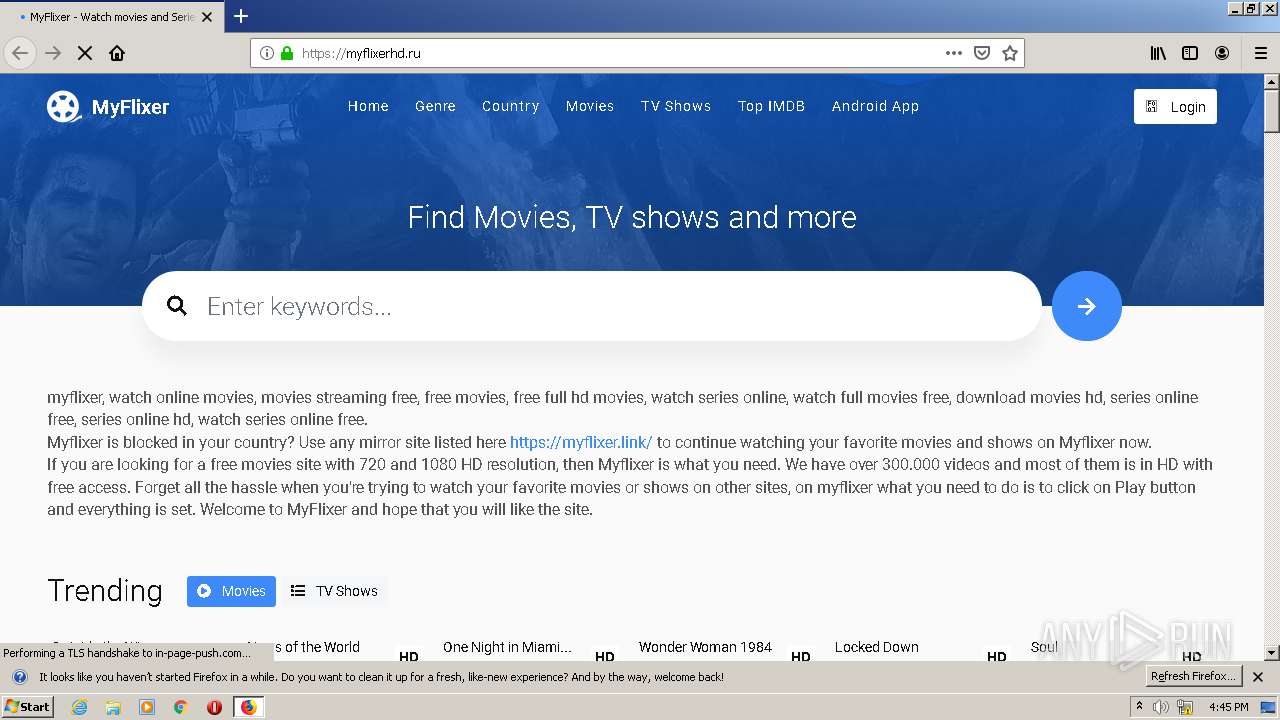
Task: Click the Pocket save icon
Action: [x=982, y=53]
